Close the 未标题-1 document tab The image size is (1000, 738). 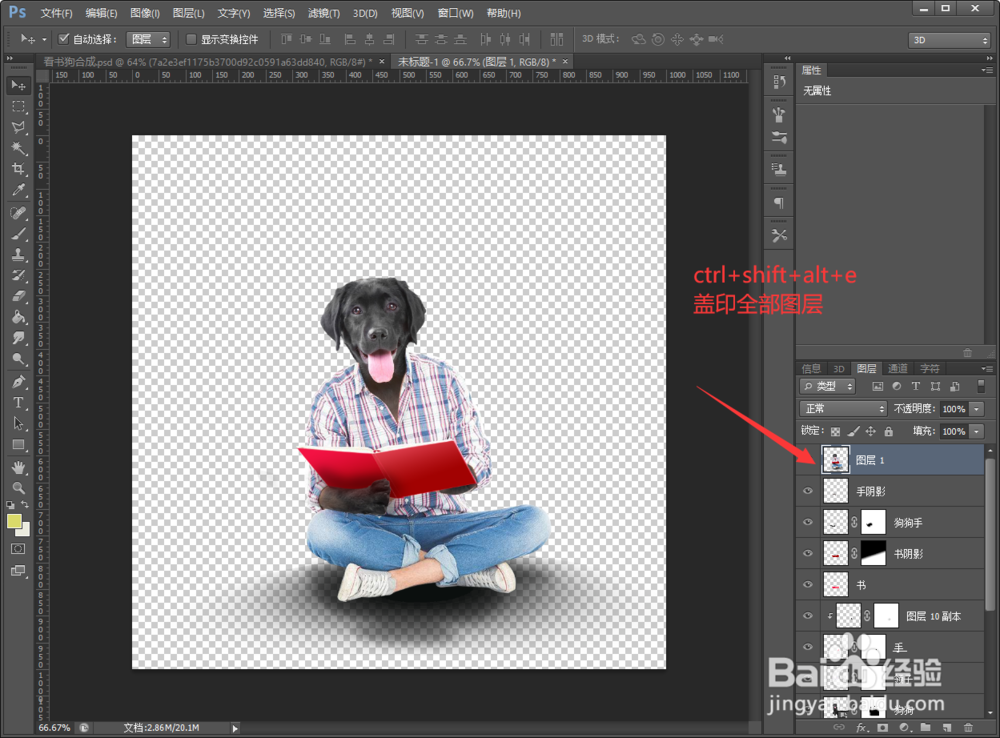565,62
